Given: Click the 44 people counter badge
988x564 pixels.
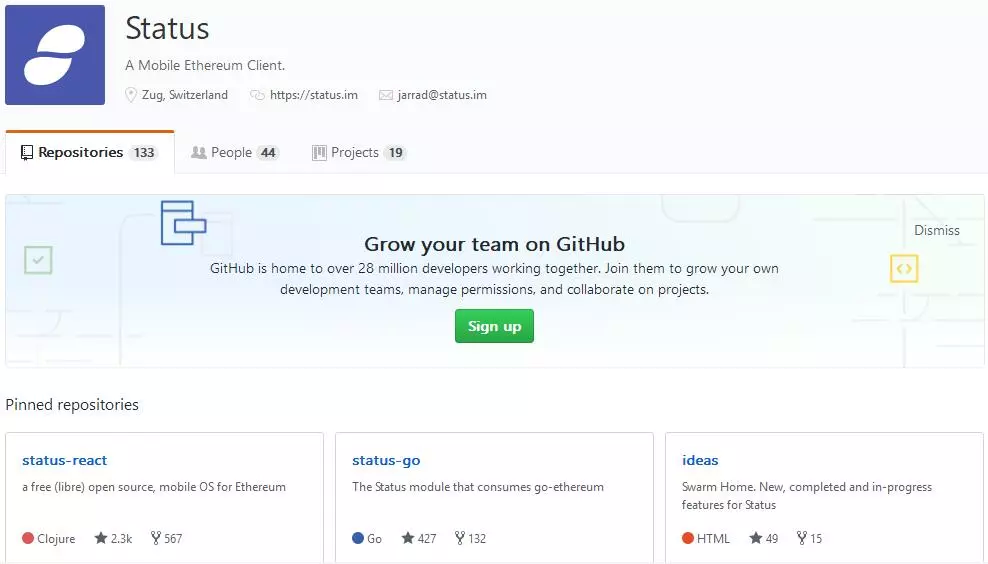Looking at the screenshot, I should [x=268, y=153].
